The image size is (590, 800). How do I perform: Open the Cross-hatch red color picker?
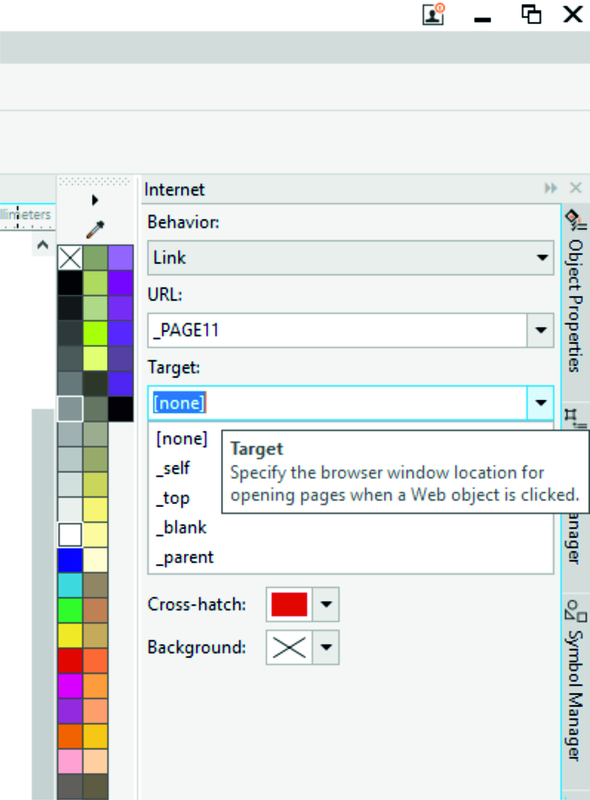tap(303, 605)
